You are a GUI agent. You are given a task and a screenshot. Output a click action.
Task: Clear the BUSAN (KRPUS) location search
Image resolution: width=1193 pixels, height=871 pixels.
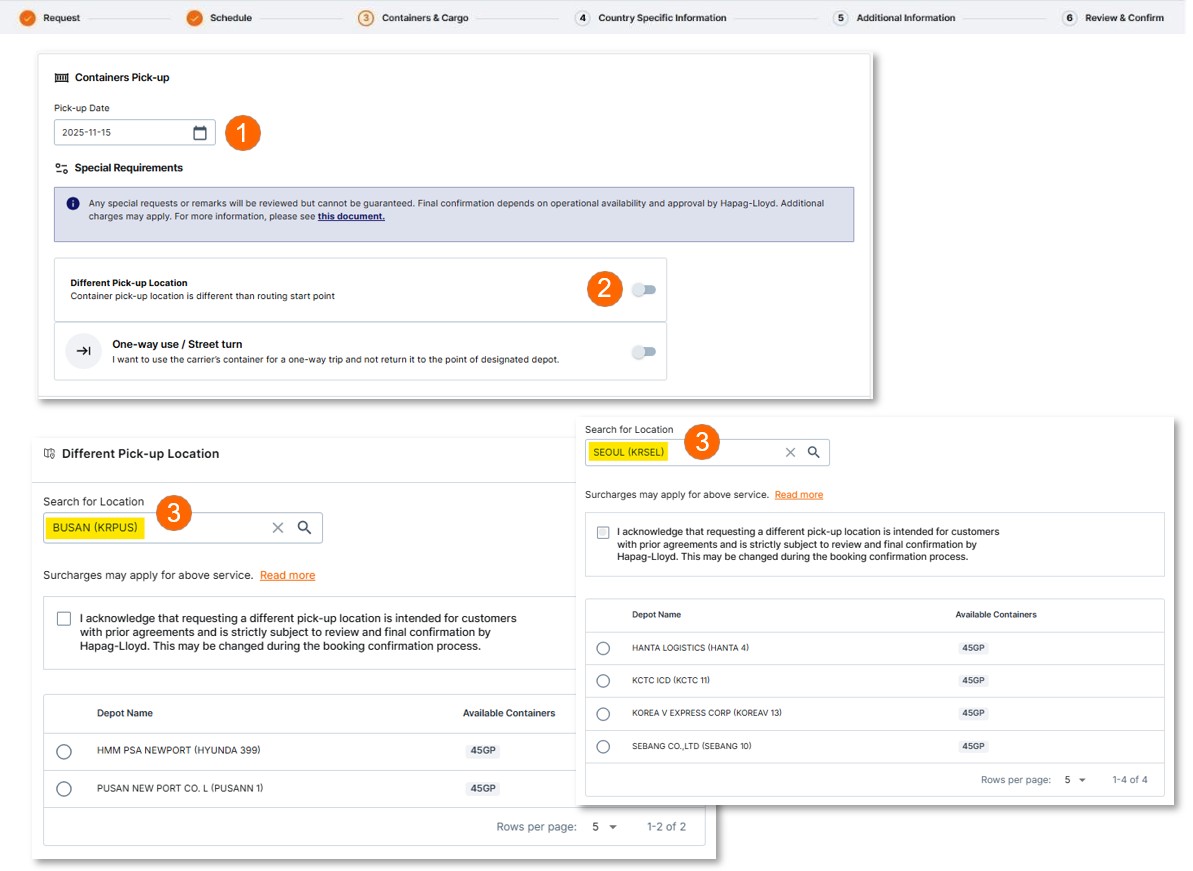coord(278,528)
